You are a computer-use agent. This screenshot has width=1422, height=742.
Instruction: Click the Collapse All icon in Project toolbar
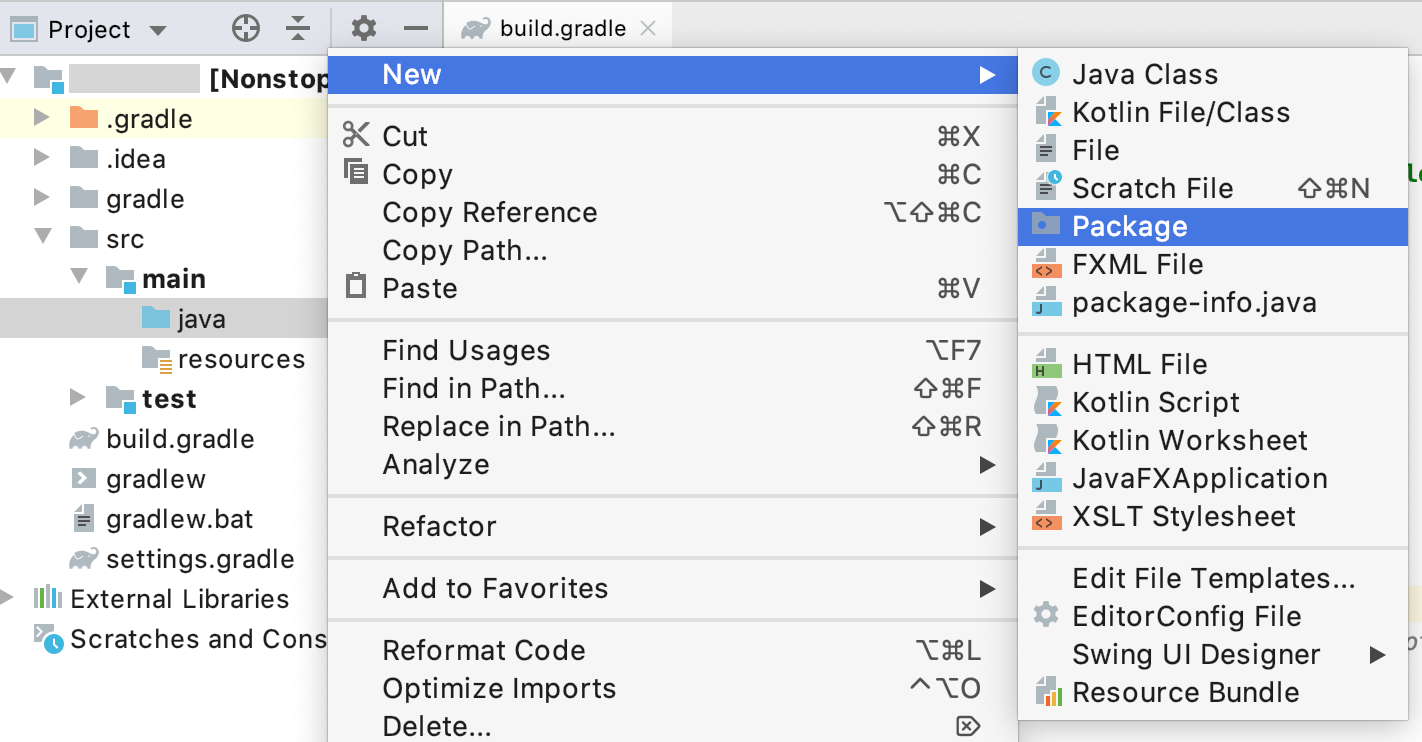pyautogui.click(x=298, y=29)
